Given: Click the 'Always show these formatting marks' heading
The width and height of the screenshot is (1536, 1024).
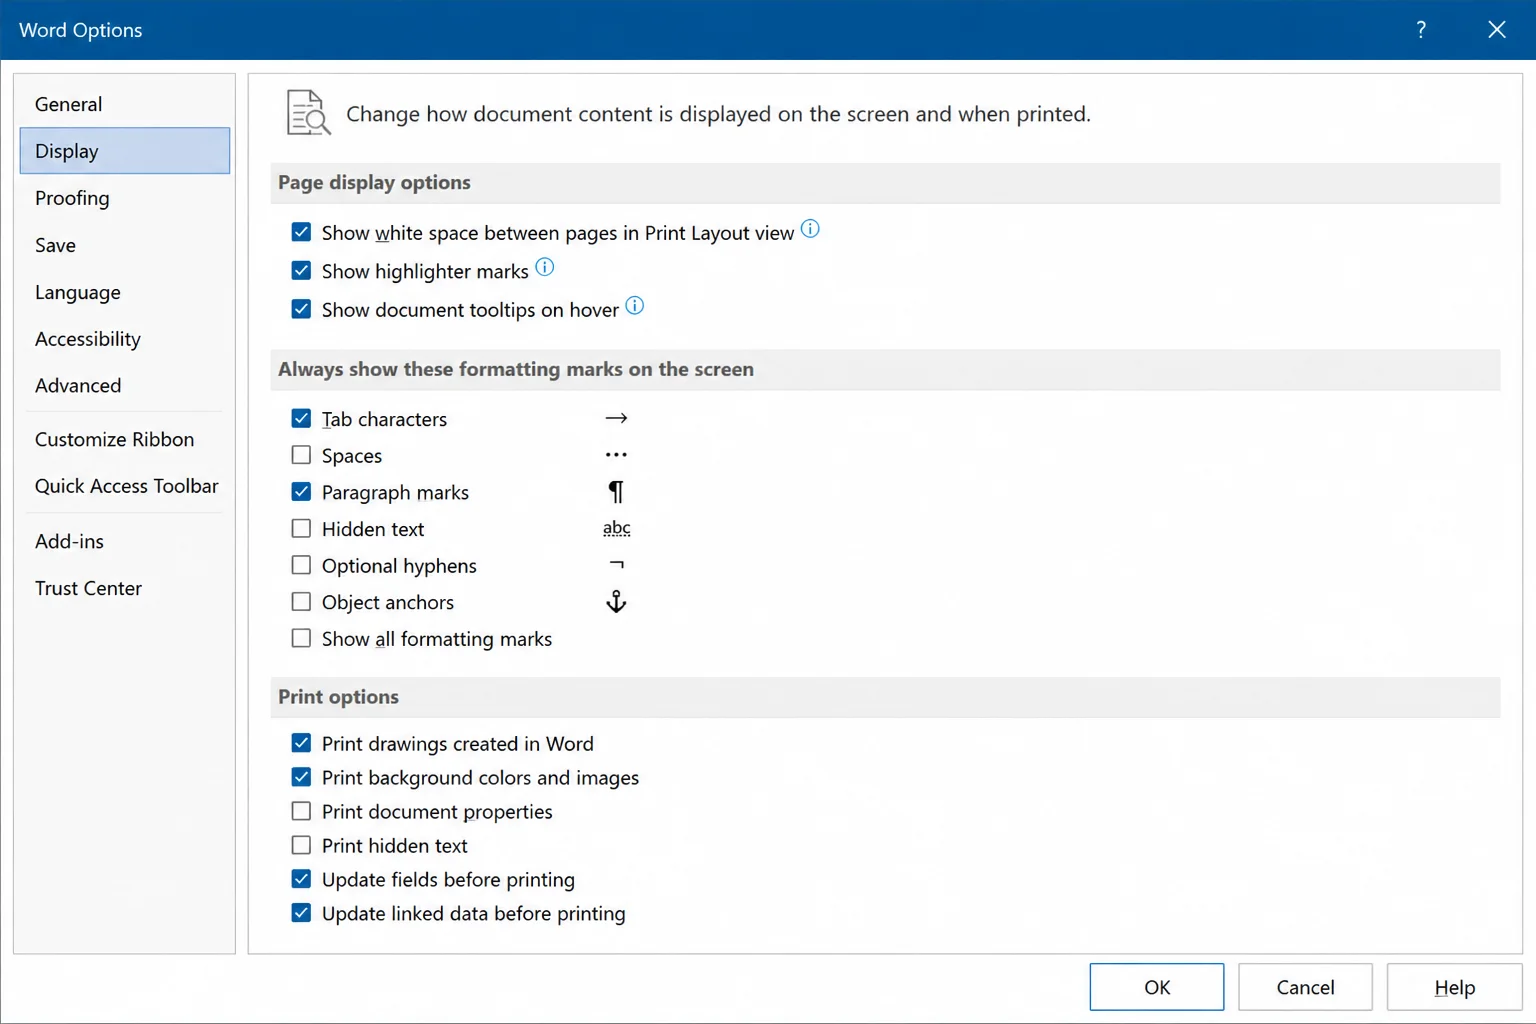Looking at the screenshot, I should 516,369.
